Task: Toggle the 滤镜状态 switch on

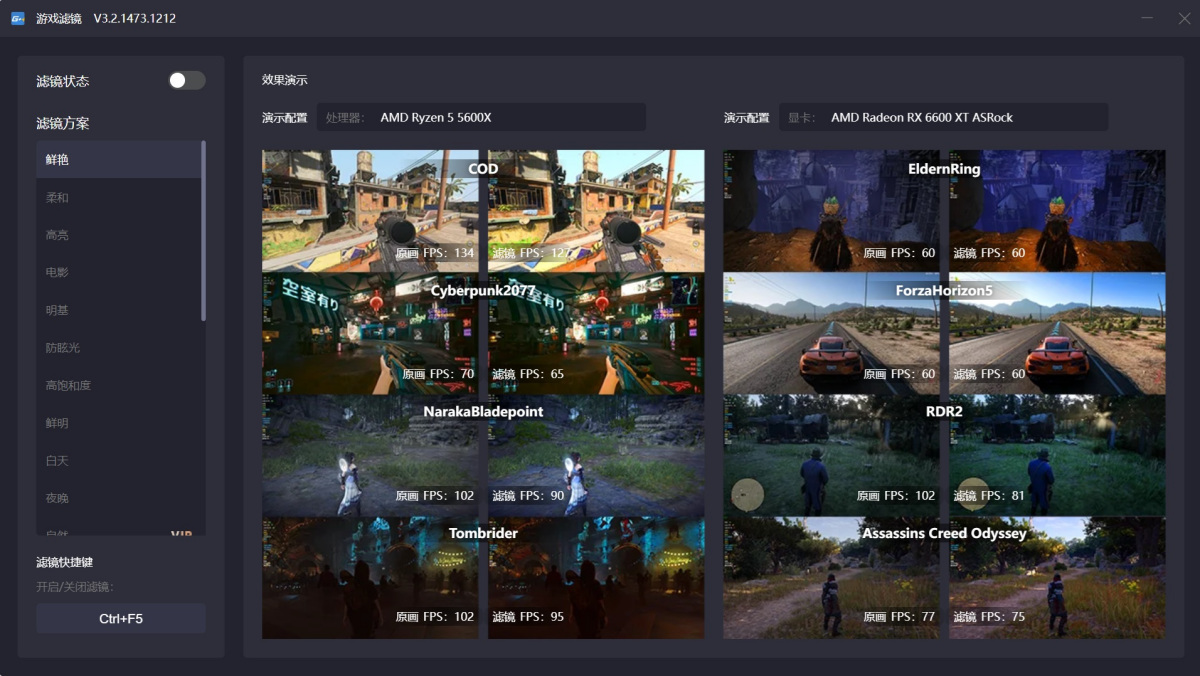Action: 187,81
